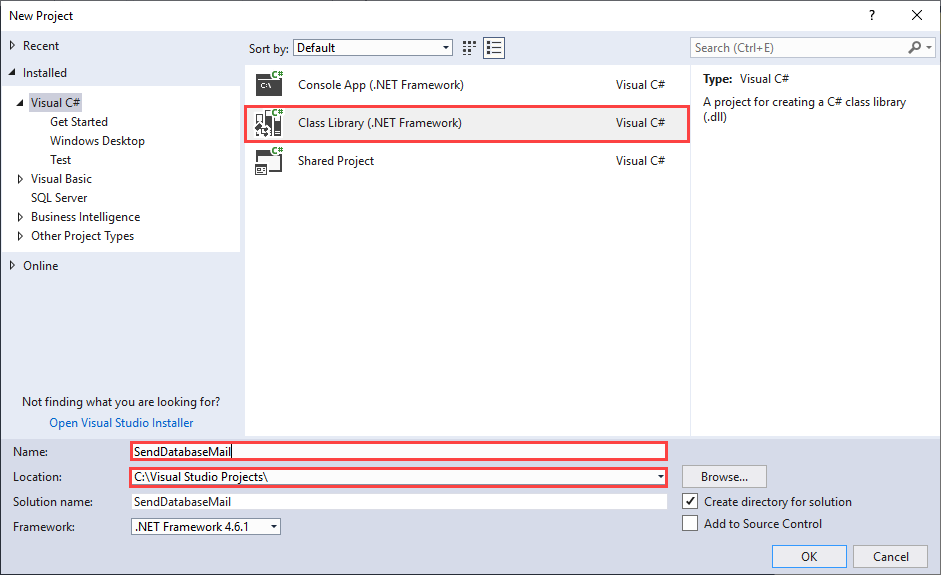This screenshot has height=575, width=941.
Task: Enable Add to Source Control checkbox
Action: tap(690, 524)
